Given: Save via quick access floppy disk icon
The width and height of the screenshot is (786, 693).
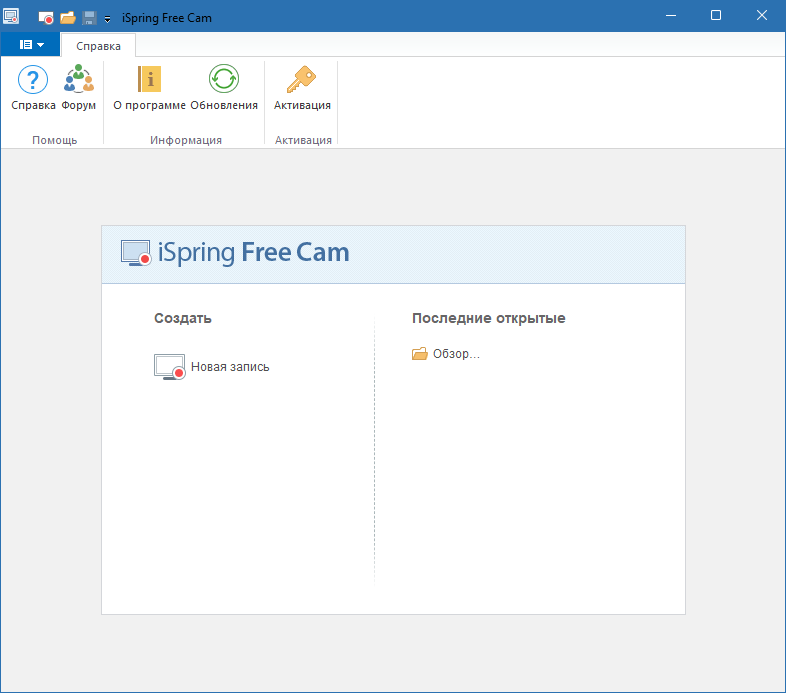Looking at the screenshot, I should 89,18.
